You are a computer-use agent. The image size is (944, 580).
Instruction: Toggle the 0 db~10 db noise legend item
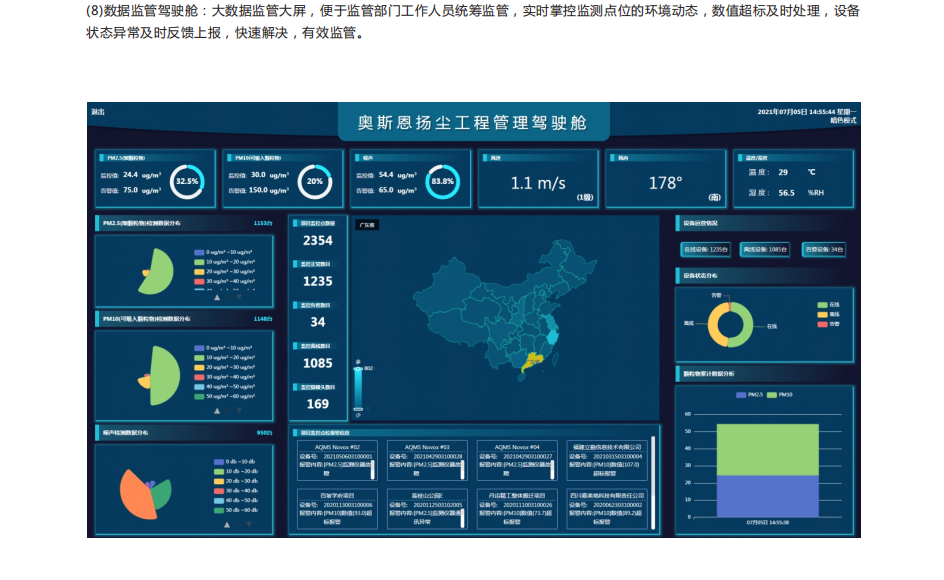pos(235,462)
